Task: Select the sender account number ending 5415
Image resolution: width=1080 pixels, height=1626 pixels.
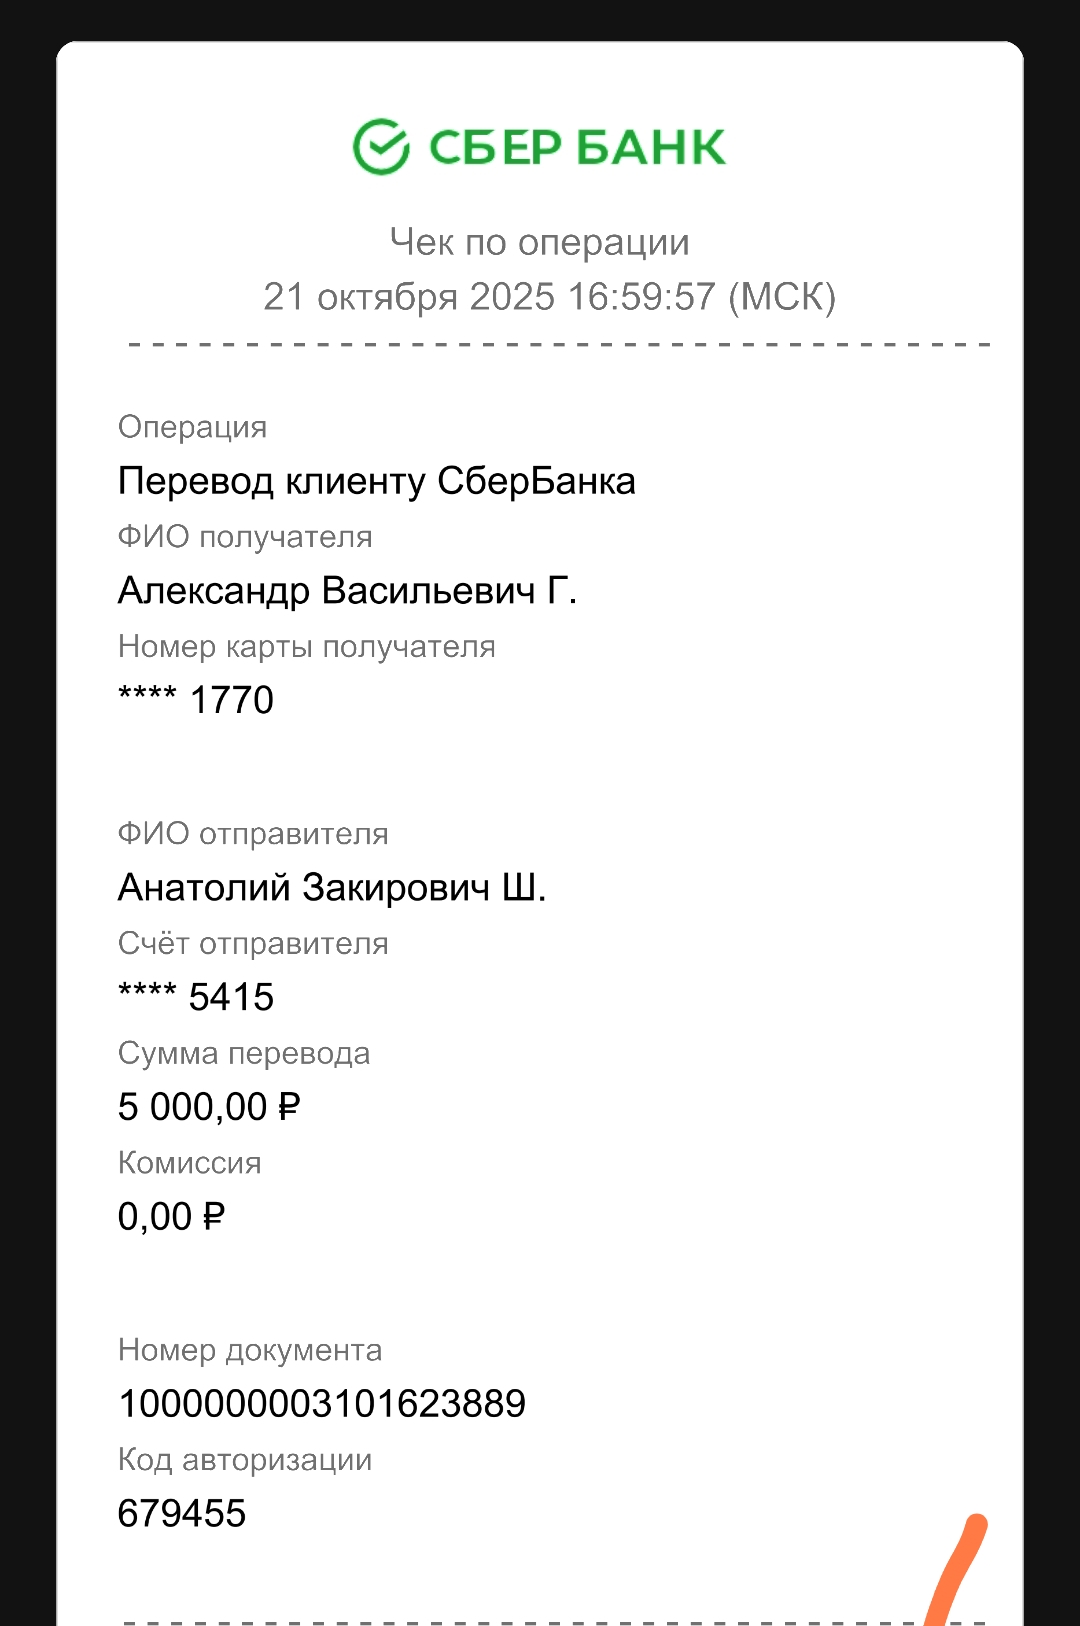Action: click(196, 997)
